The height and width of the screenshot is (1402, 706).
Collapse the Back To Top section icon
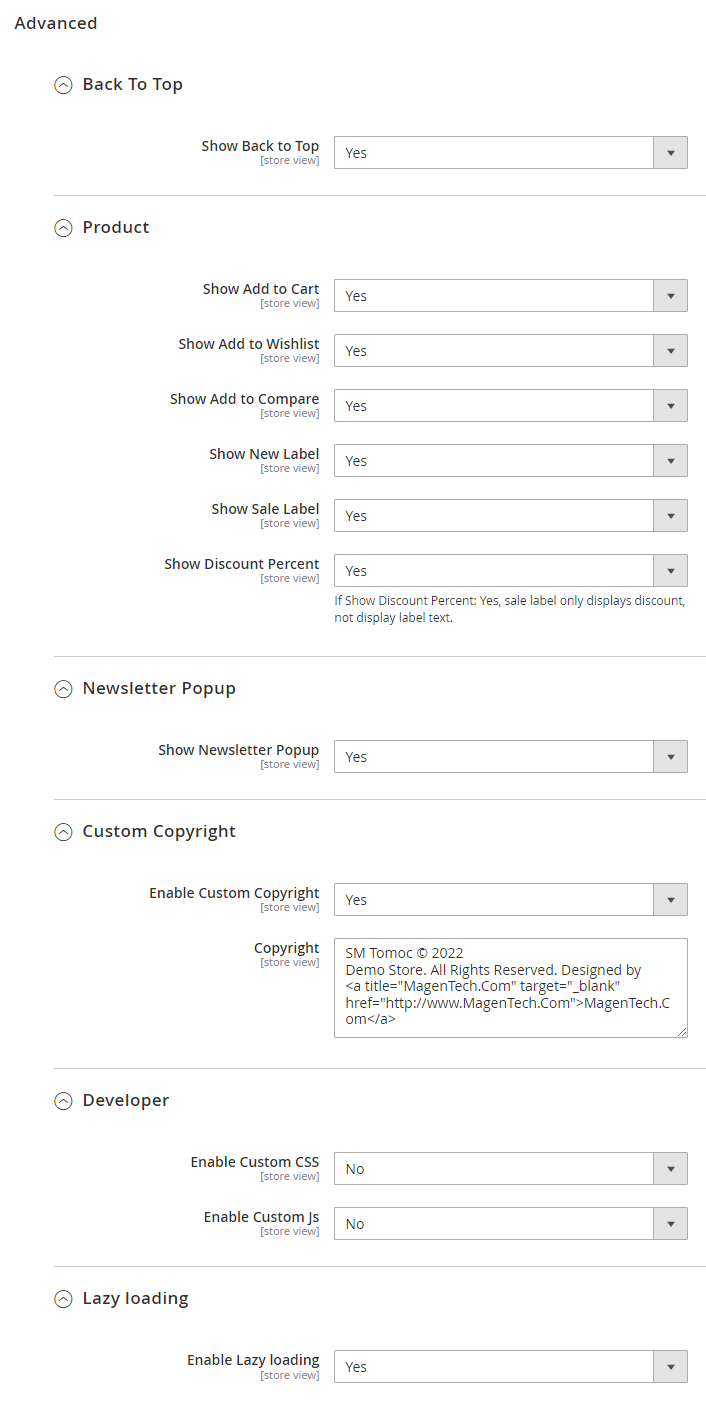click(63, 85)
